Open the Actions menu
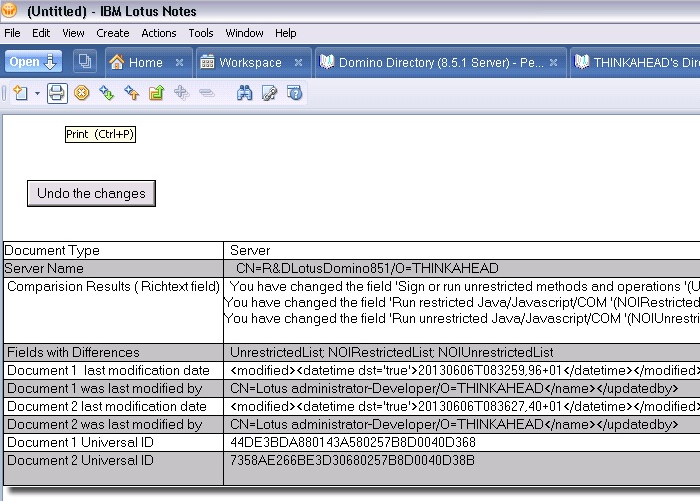 [158, 33]
